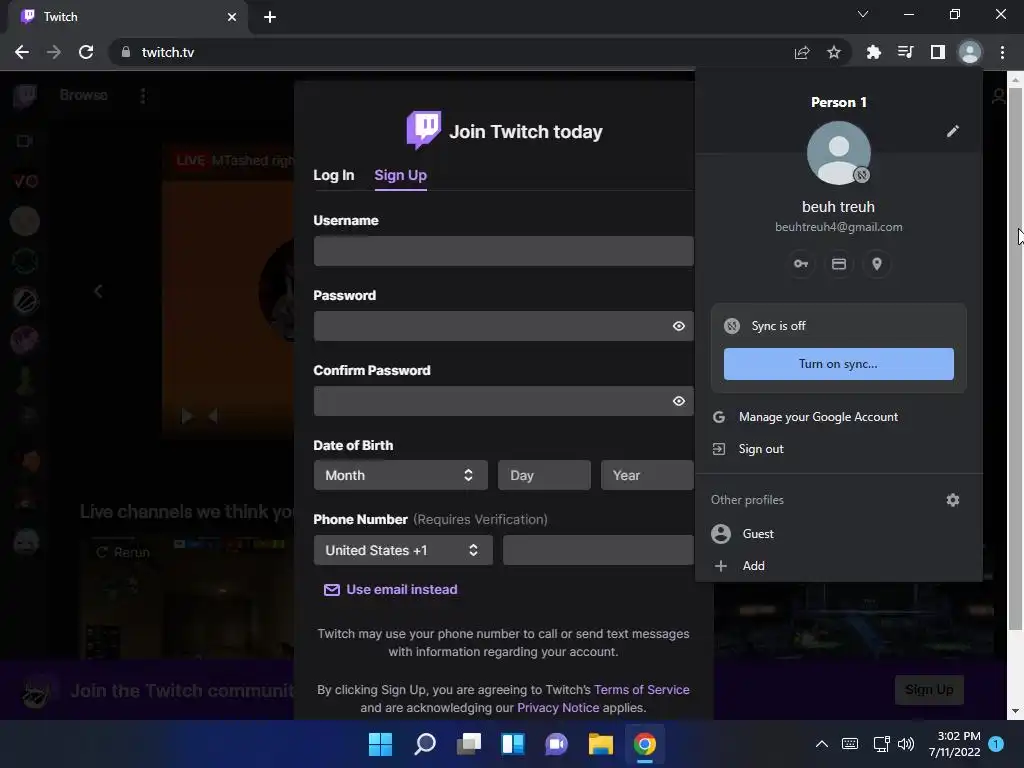Click the Chrome profile avatar button
Viewport: 1024px width, 768px height.
970,52
